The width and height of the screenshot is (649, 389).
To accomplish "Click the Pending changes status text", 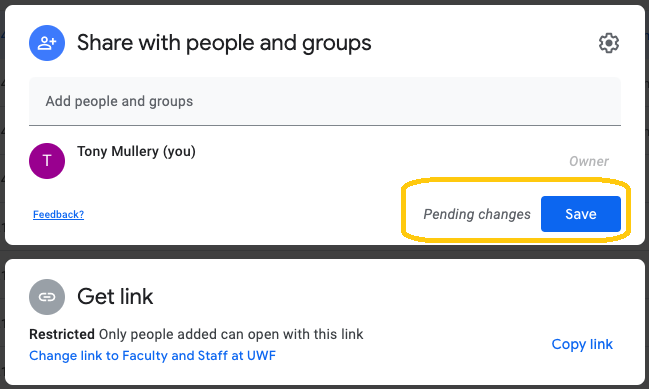I will (477, 214).
